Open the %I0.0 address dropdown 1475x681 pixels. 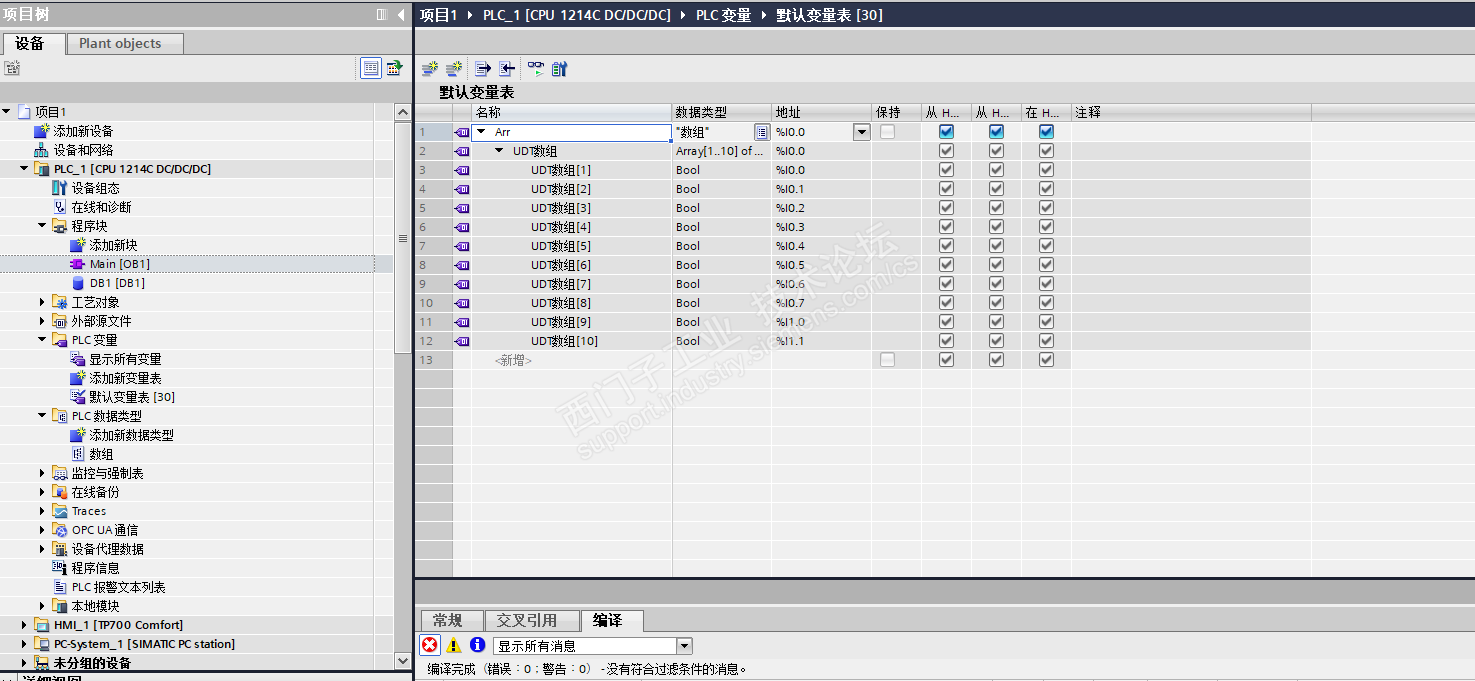(861, 132)
